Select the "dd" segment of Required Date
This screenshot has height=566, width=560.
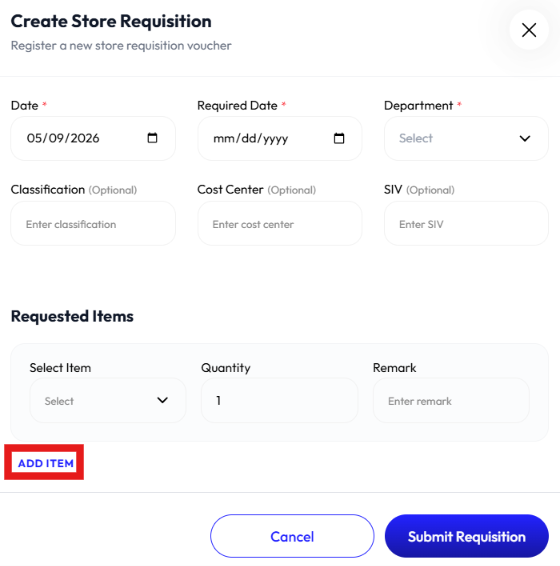[x=249, y=138]
